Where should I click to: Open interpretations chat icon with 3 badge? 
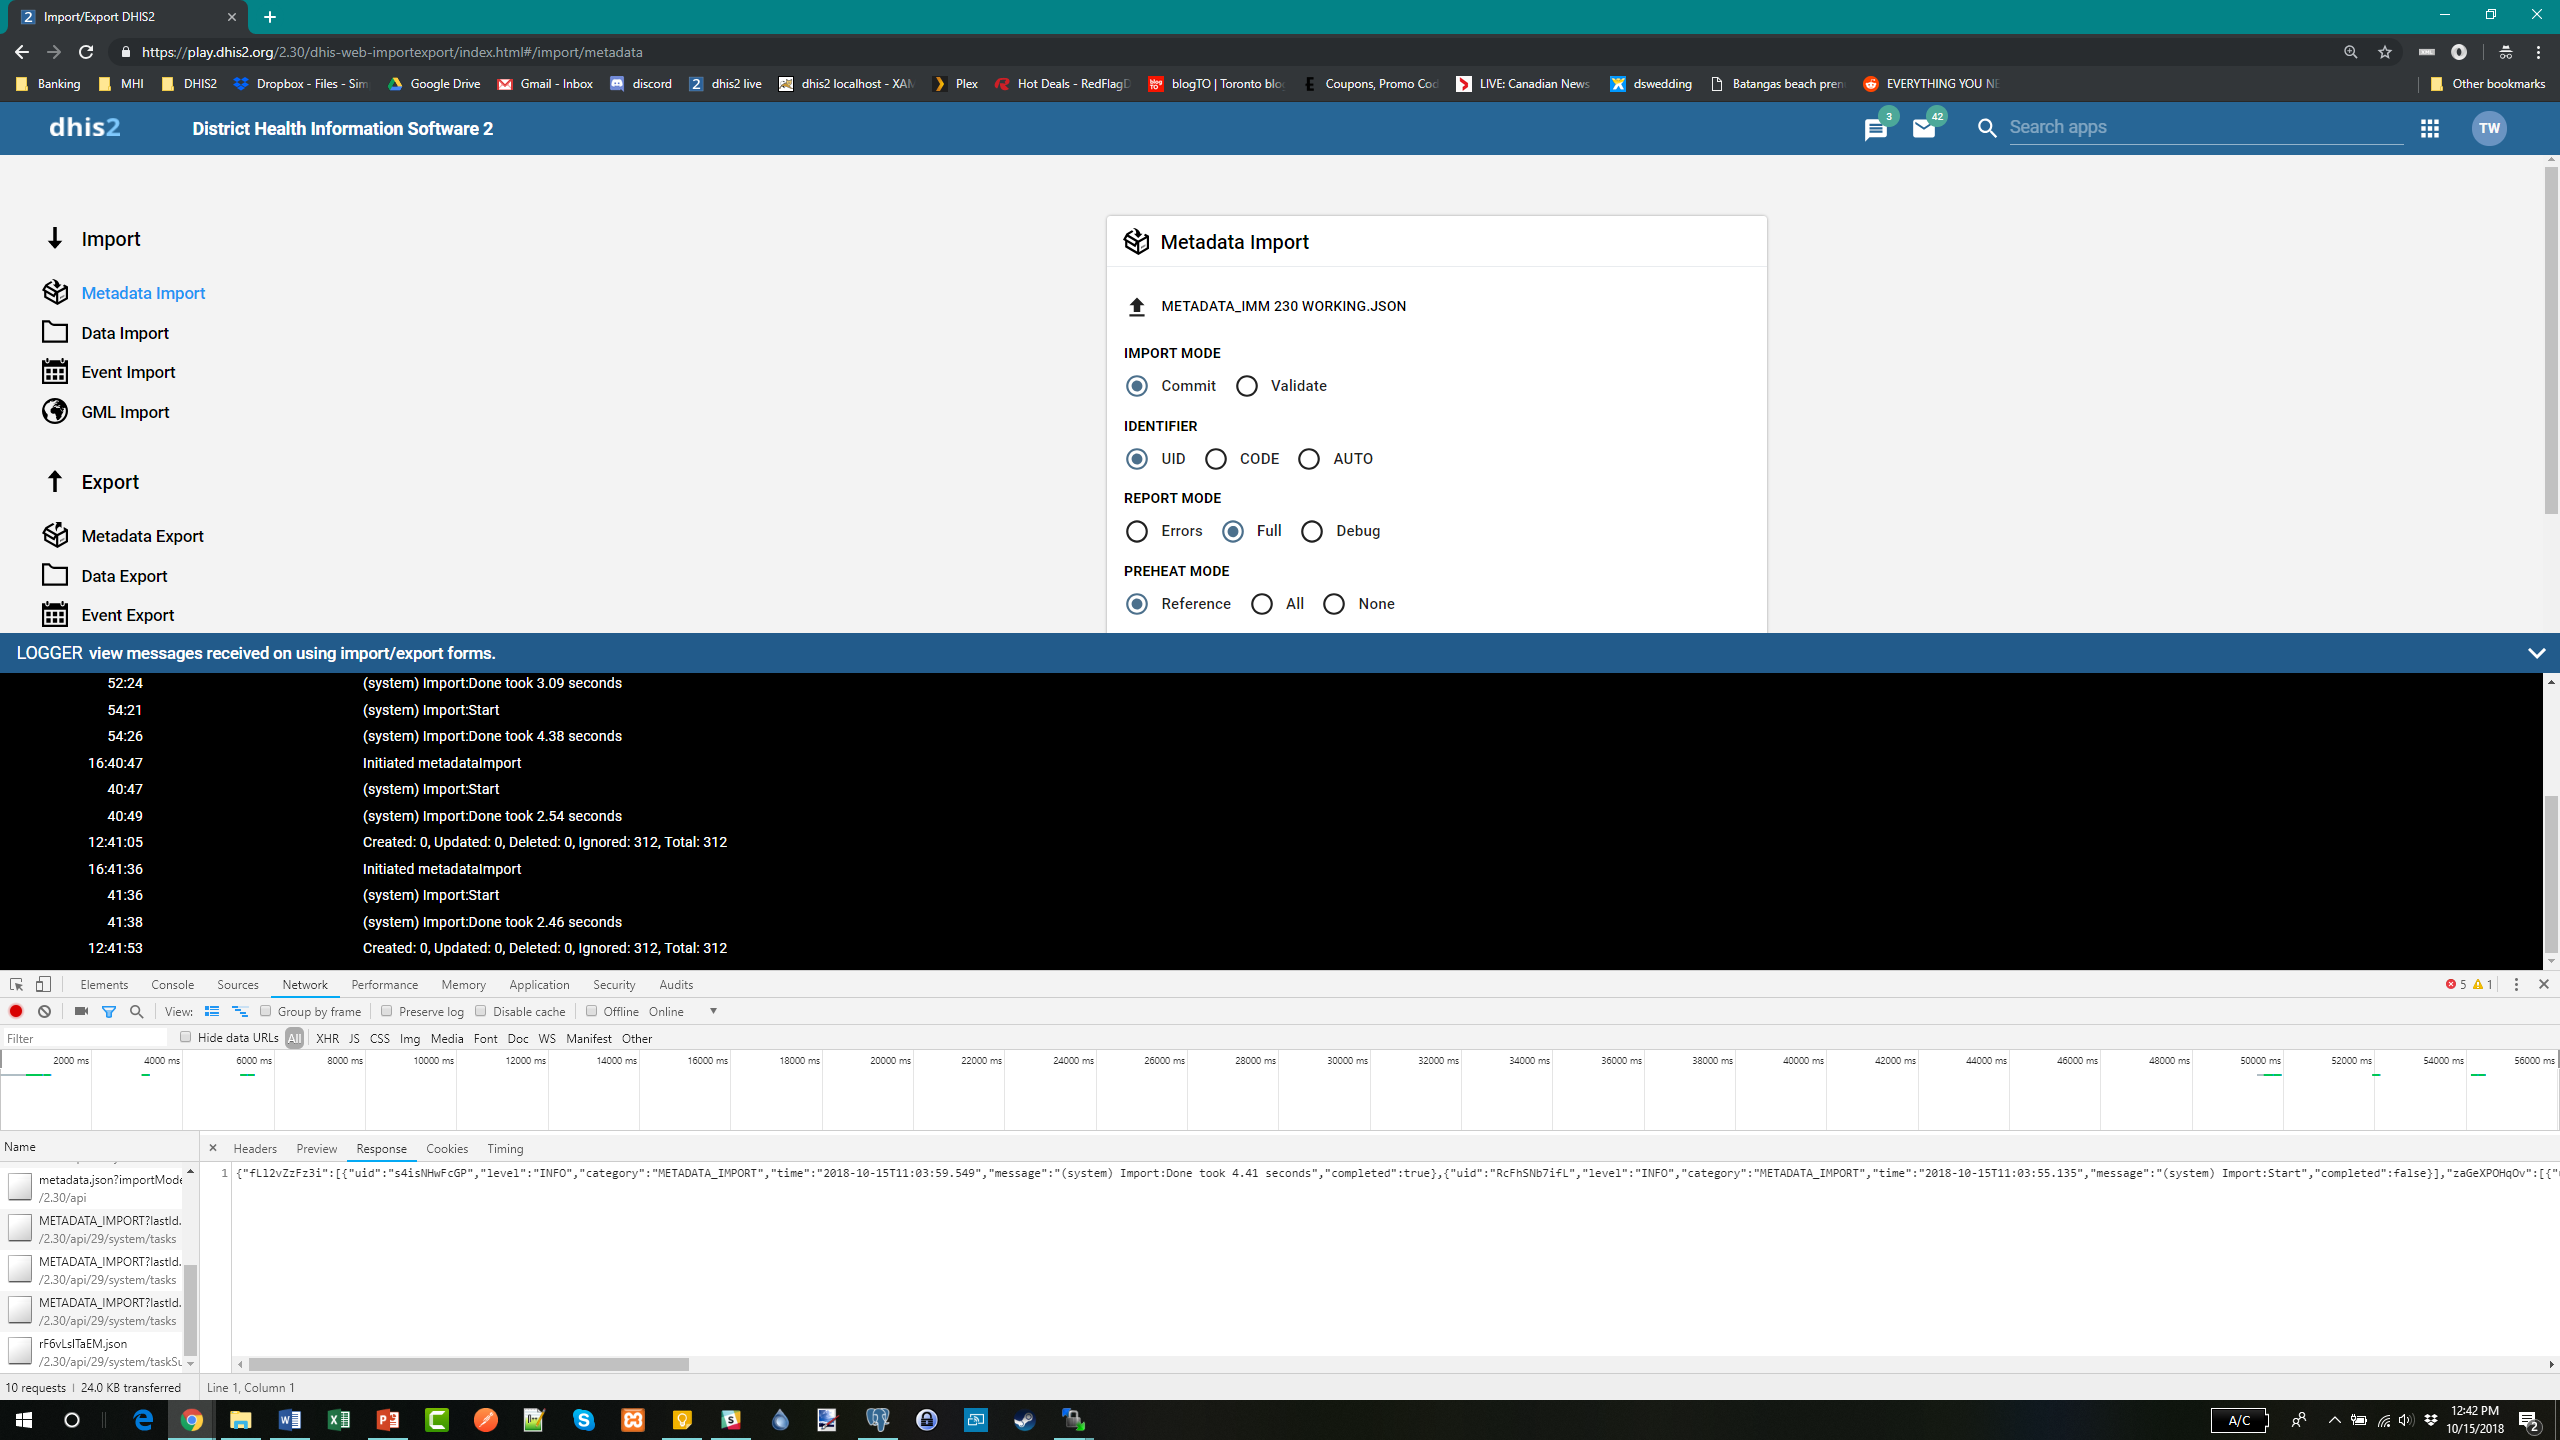1875,129
